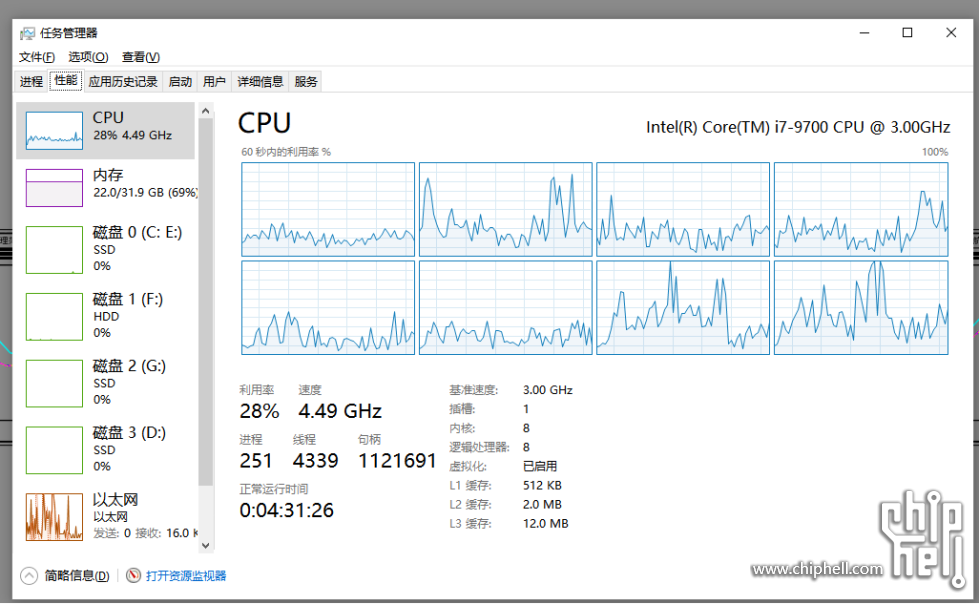Open the 选项(O) menu
The height and width of the screenshot is (604, 979).
pos(88,57)
